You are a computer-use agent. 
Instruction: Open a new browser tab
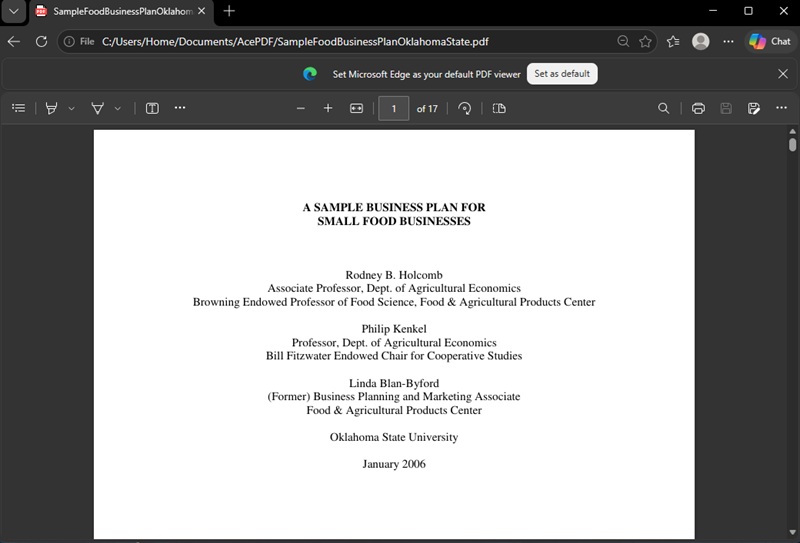click(229, 11)
